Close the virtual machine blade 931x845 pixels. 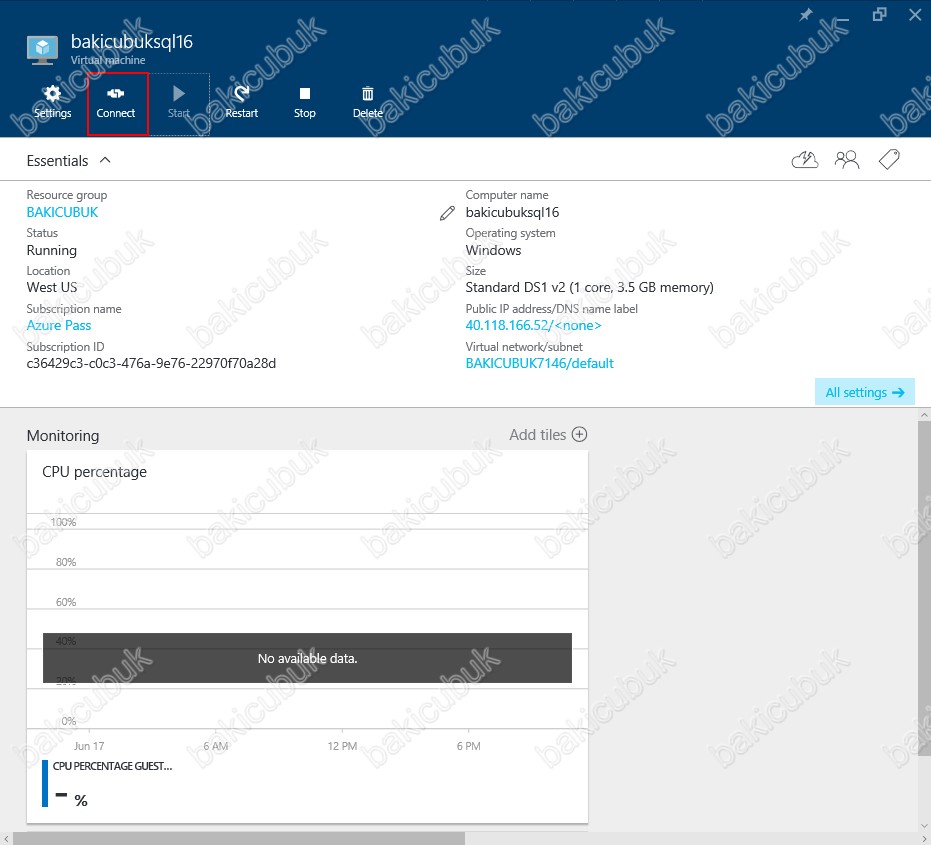pos(915,15)
